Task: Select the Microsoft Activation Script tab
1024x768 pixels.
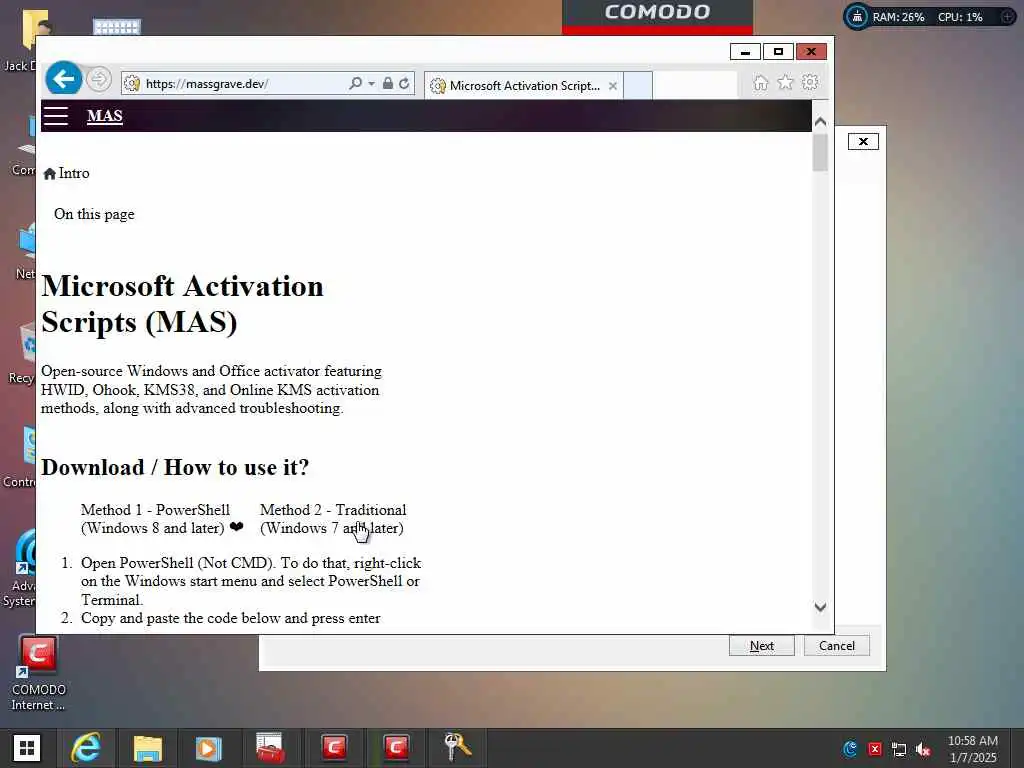Action: click(x=524, y=86)
